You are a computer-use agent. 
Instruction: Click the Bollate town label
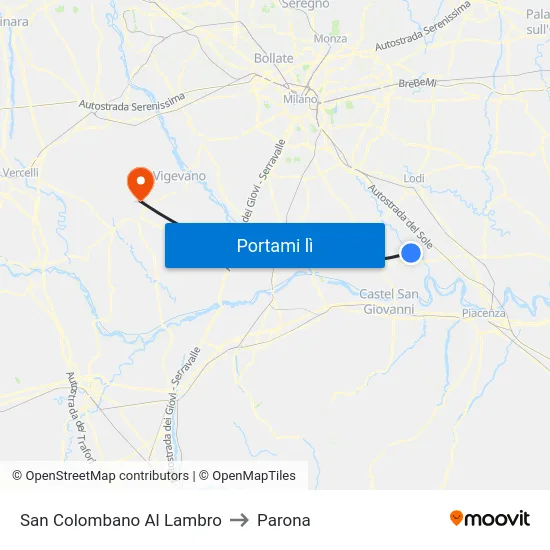[x=274, y=58]
